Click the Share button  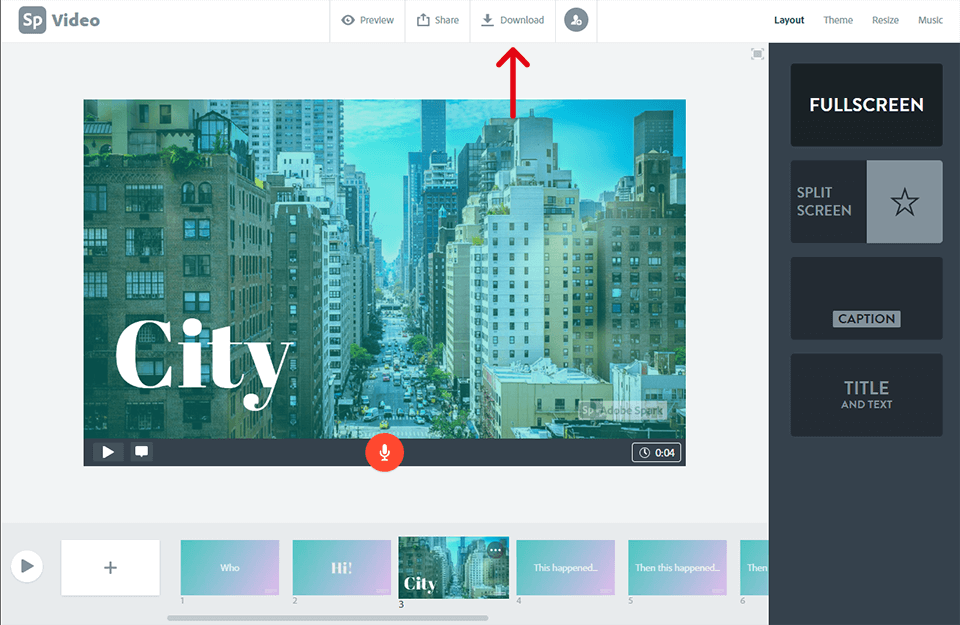pos(438,20)
